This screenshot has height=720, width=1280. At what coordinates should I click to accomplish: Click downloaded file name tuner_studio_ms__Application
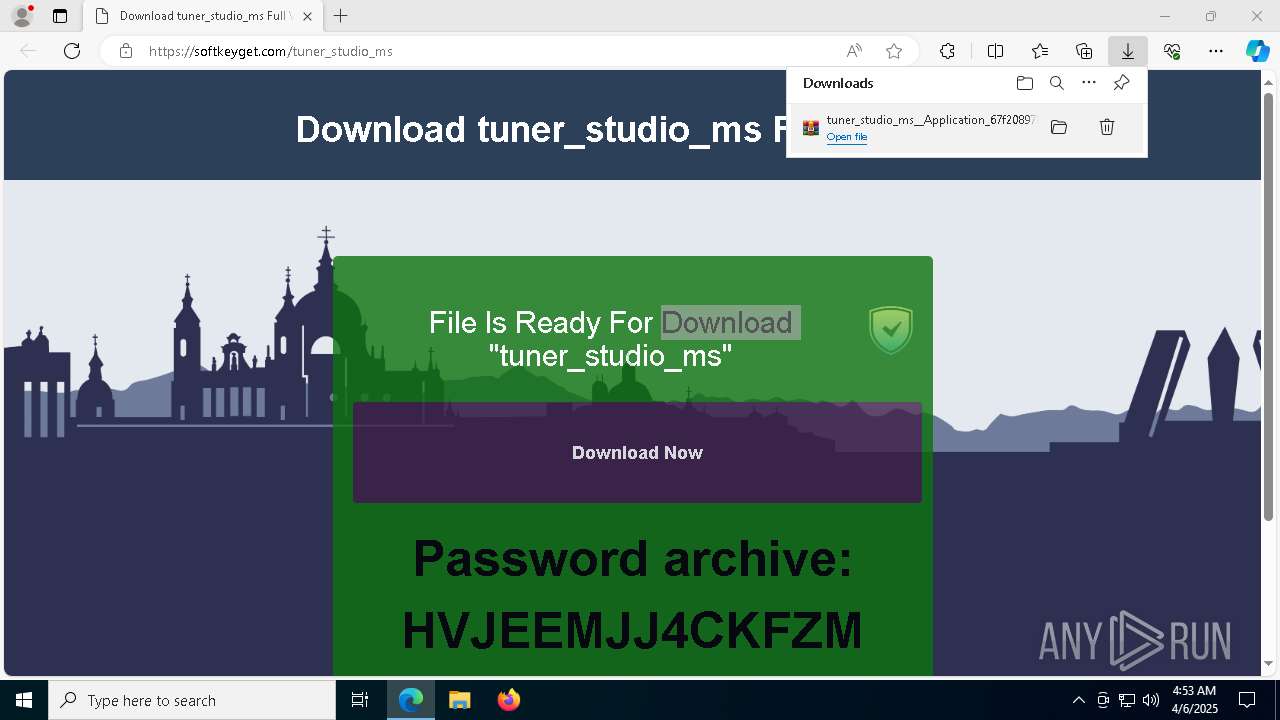931,120
